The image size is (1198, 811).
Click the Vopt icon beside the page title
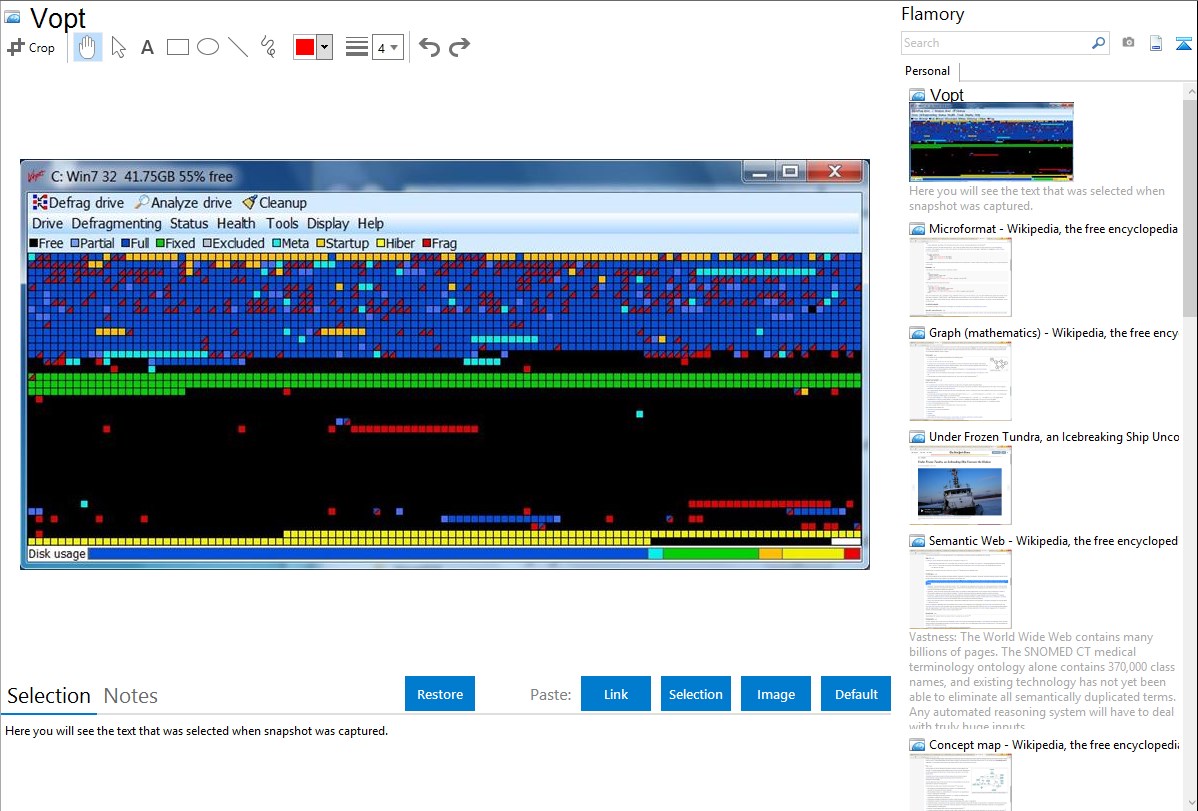[x=12, y=17]
